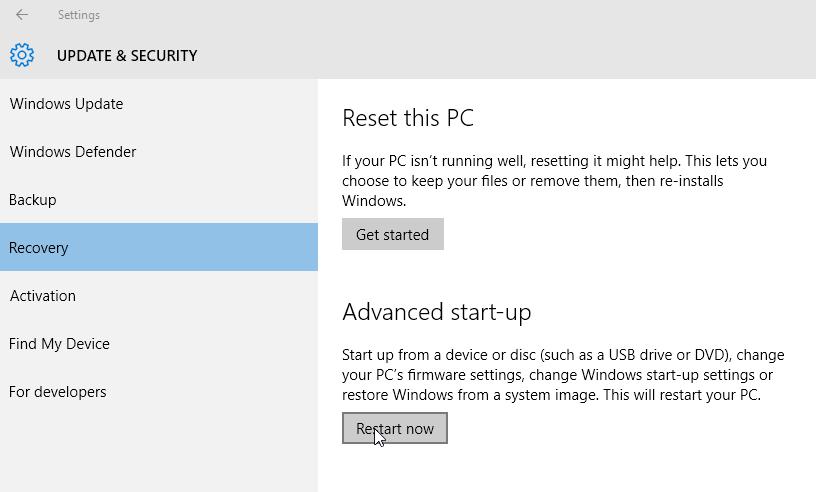
Task: Open the Activation page
Action: tap(43, 296)
